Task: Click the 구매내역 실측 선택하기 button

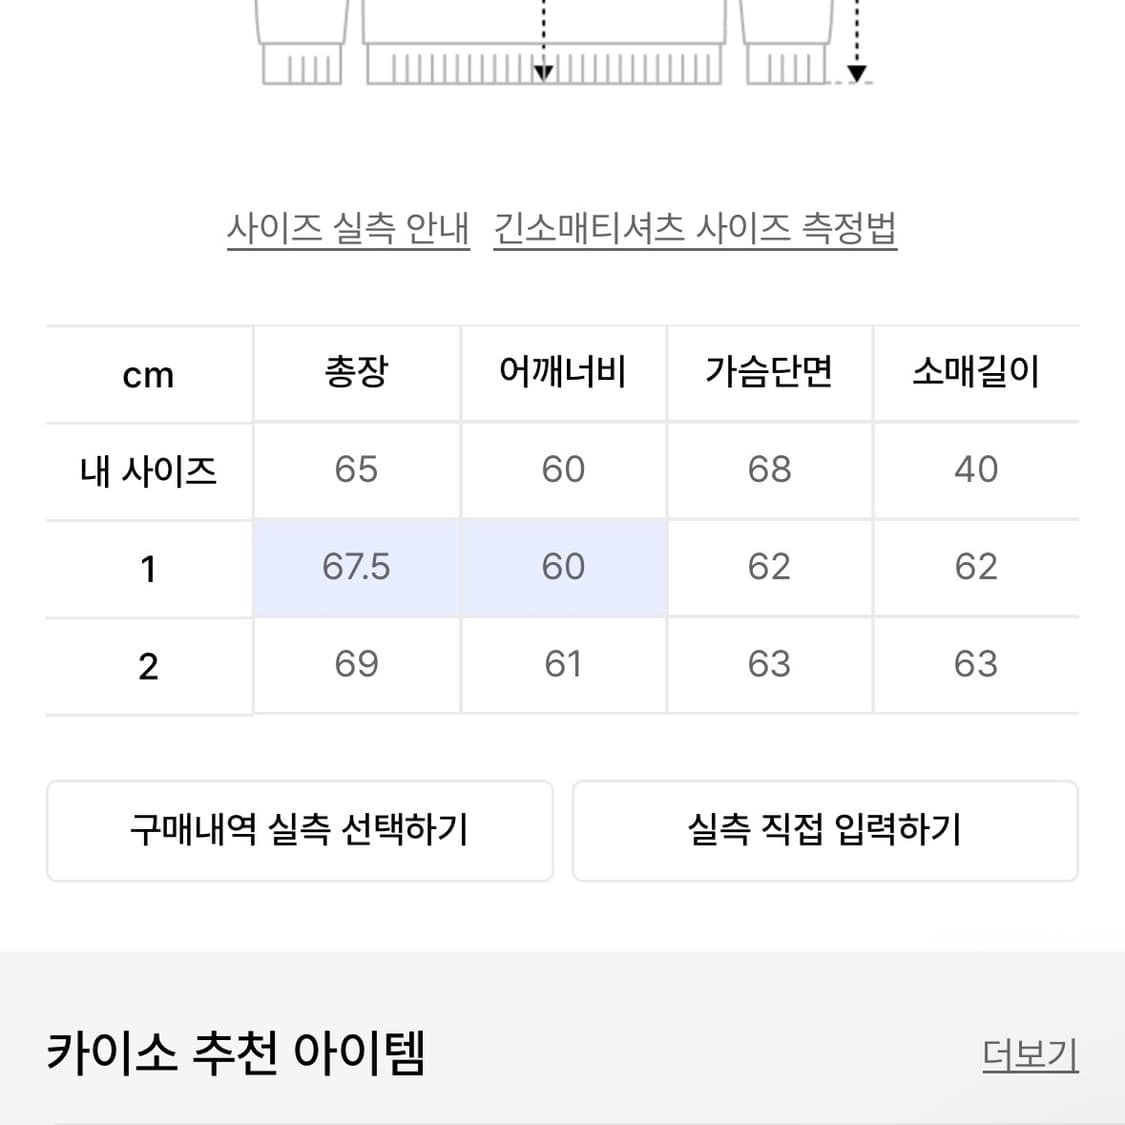Action: [299, 831]
